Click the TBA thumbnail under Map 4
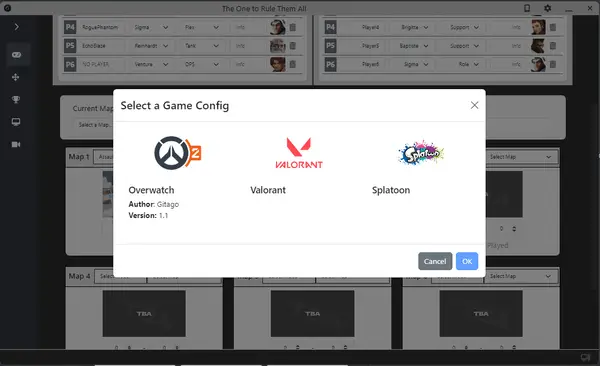This screenshot has height=366, width=600. 144,314
